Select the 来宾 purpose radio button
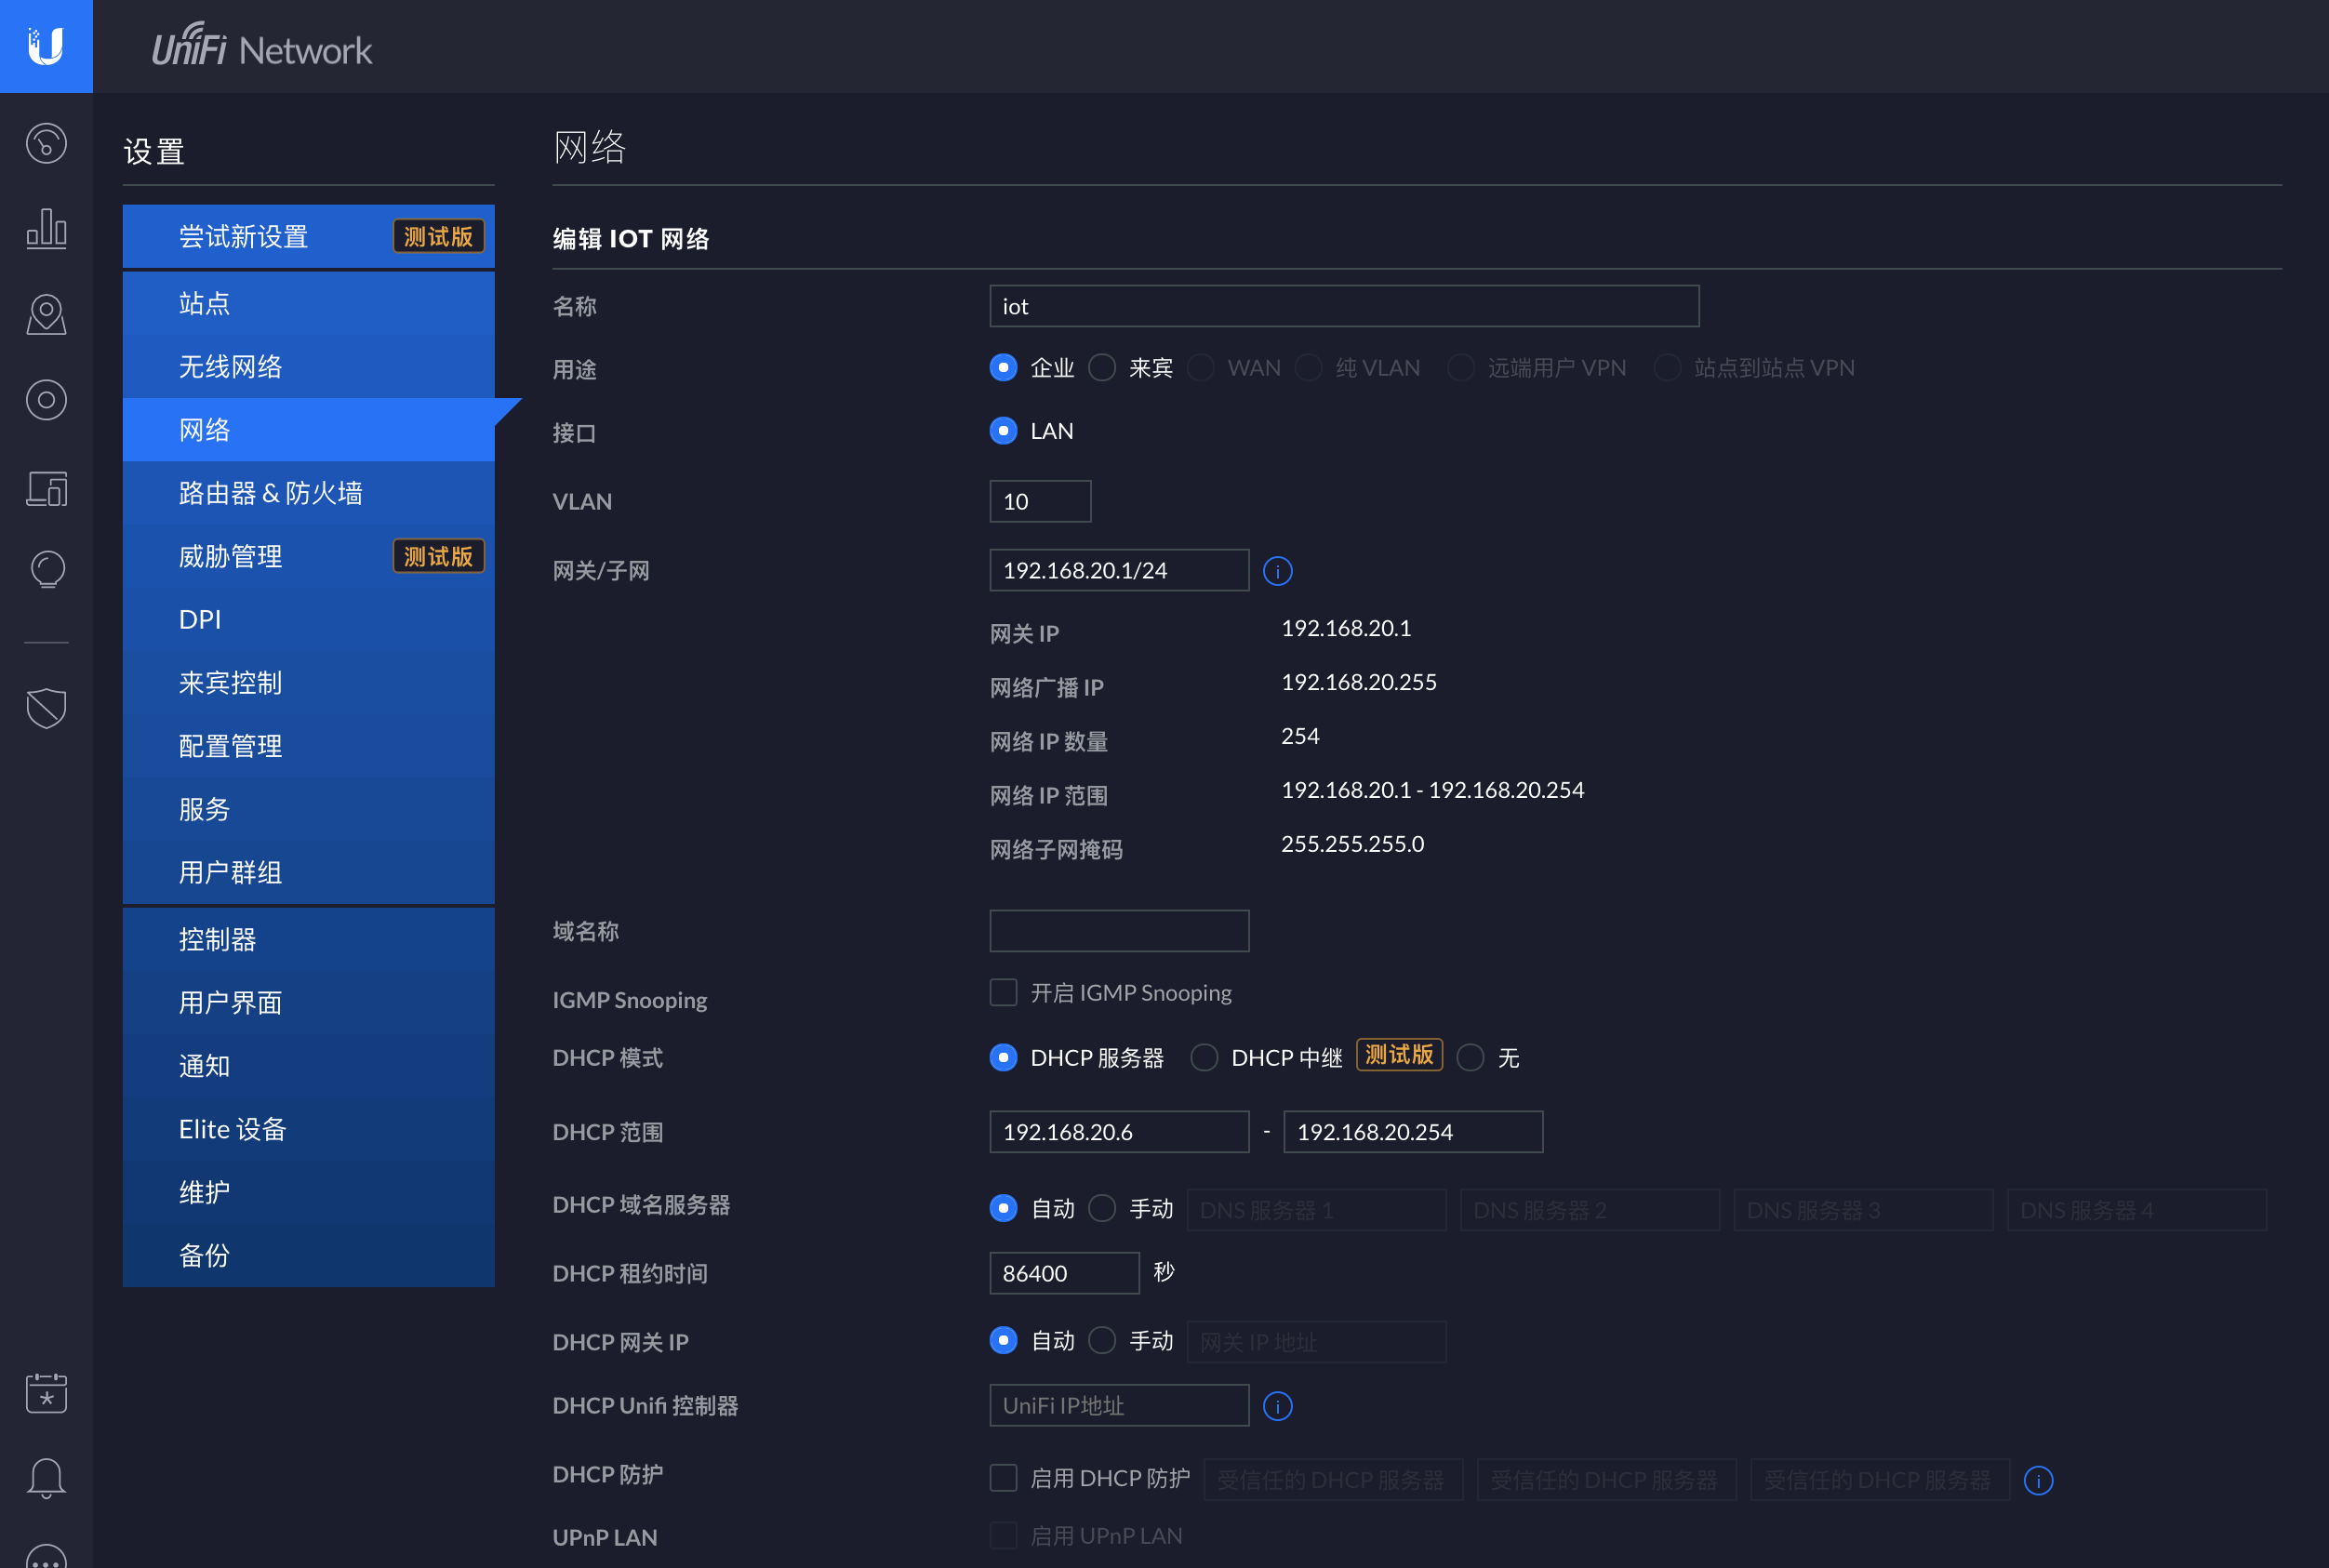2329x1568 pixels. (x=1102, y=368)
